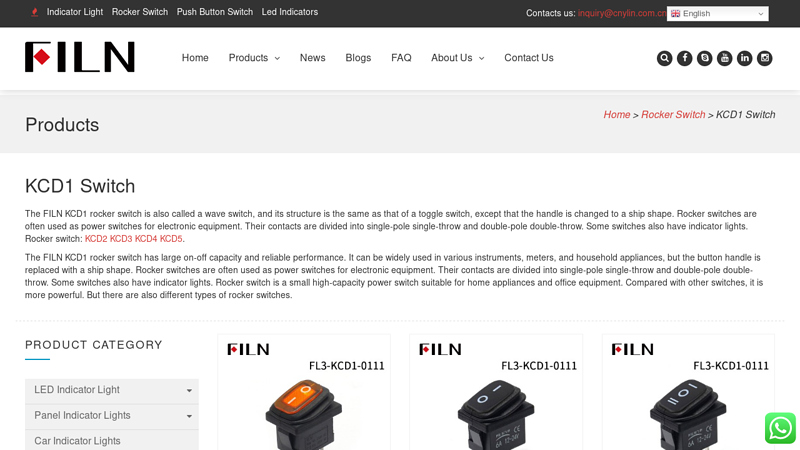Go to the News menu item

click(x=312, y=58)
